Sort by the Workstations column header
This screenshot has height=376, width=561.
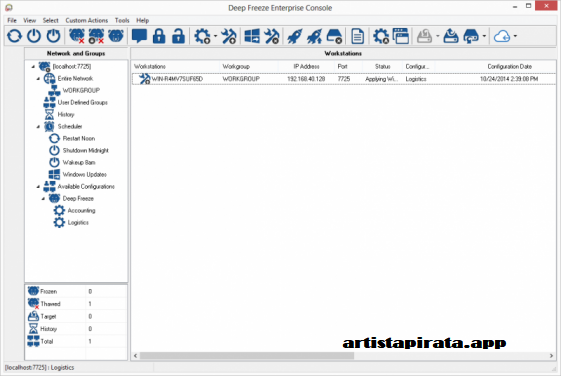click(175, 67)
